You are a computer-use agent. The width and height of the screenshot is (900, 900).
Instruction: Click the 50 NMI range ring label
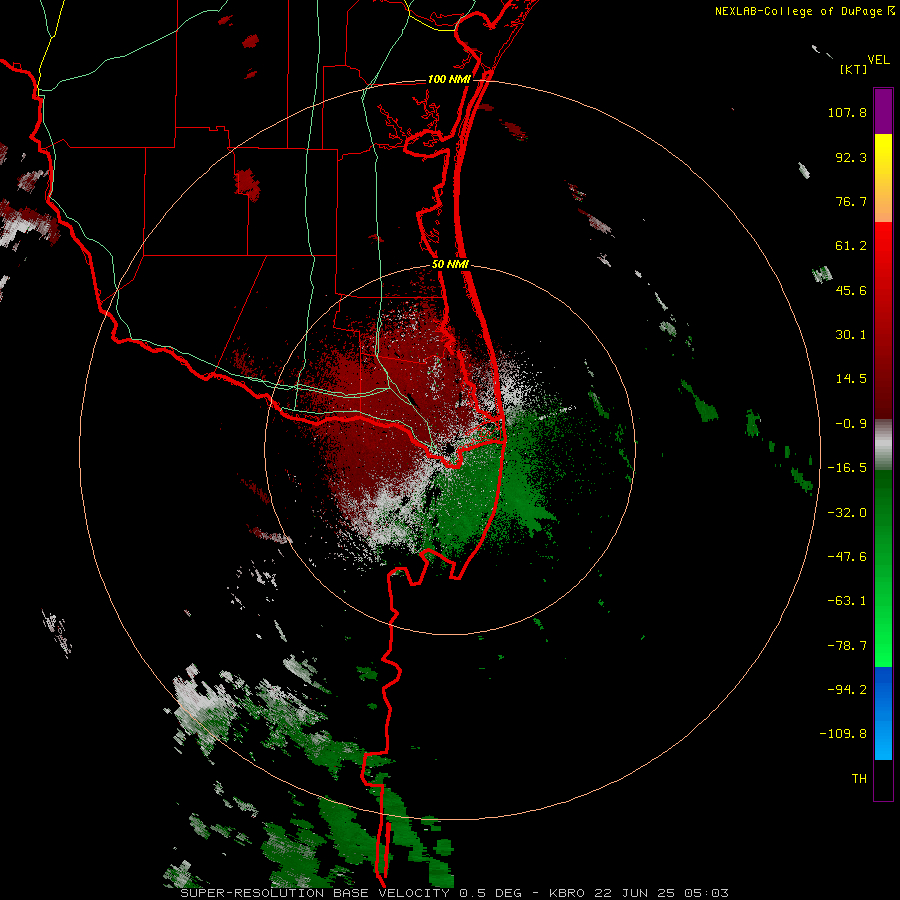[451, 265]
